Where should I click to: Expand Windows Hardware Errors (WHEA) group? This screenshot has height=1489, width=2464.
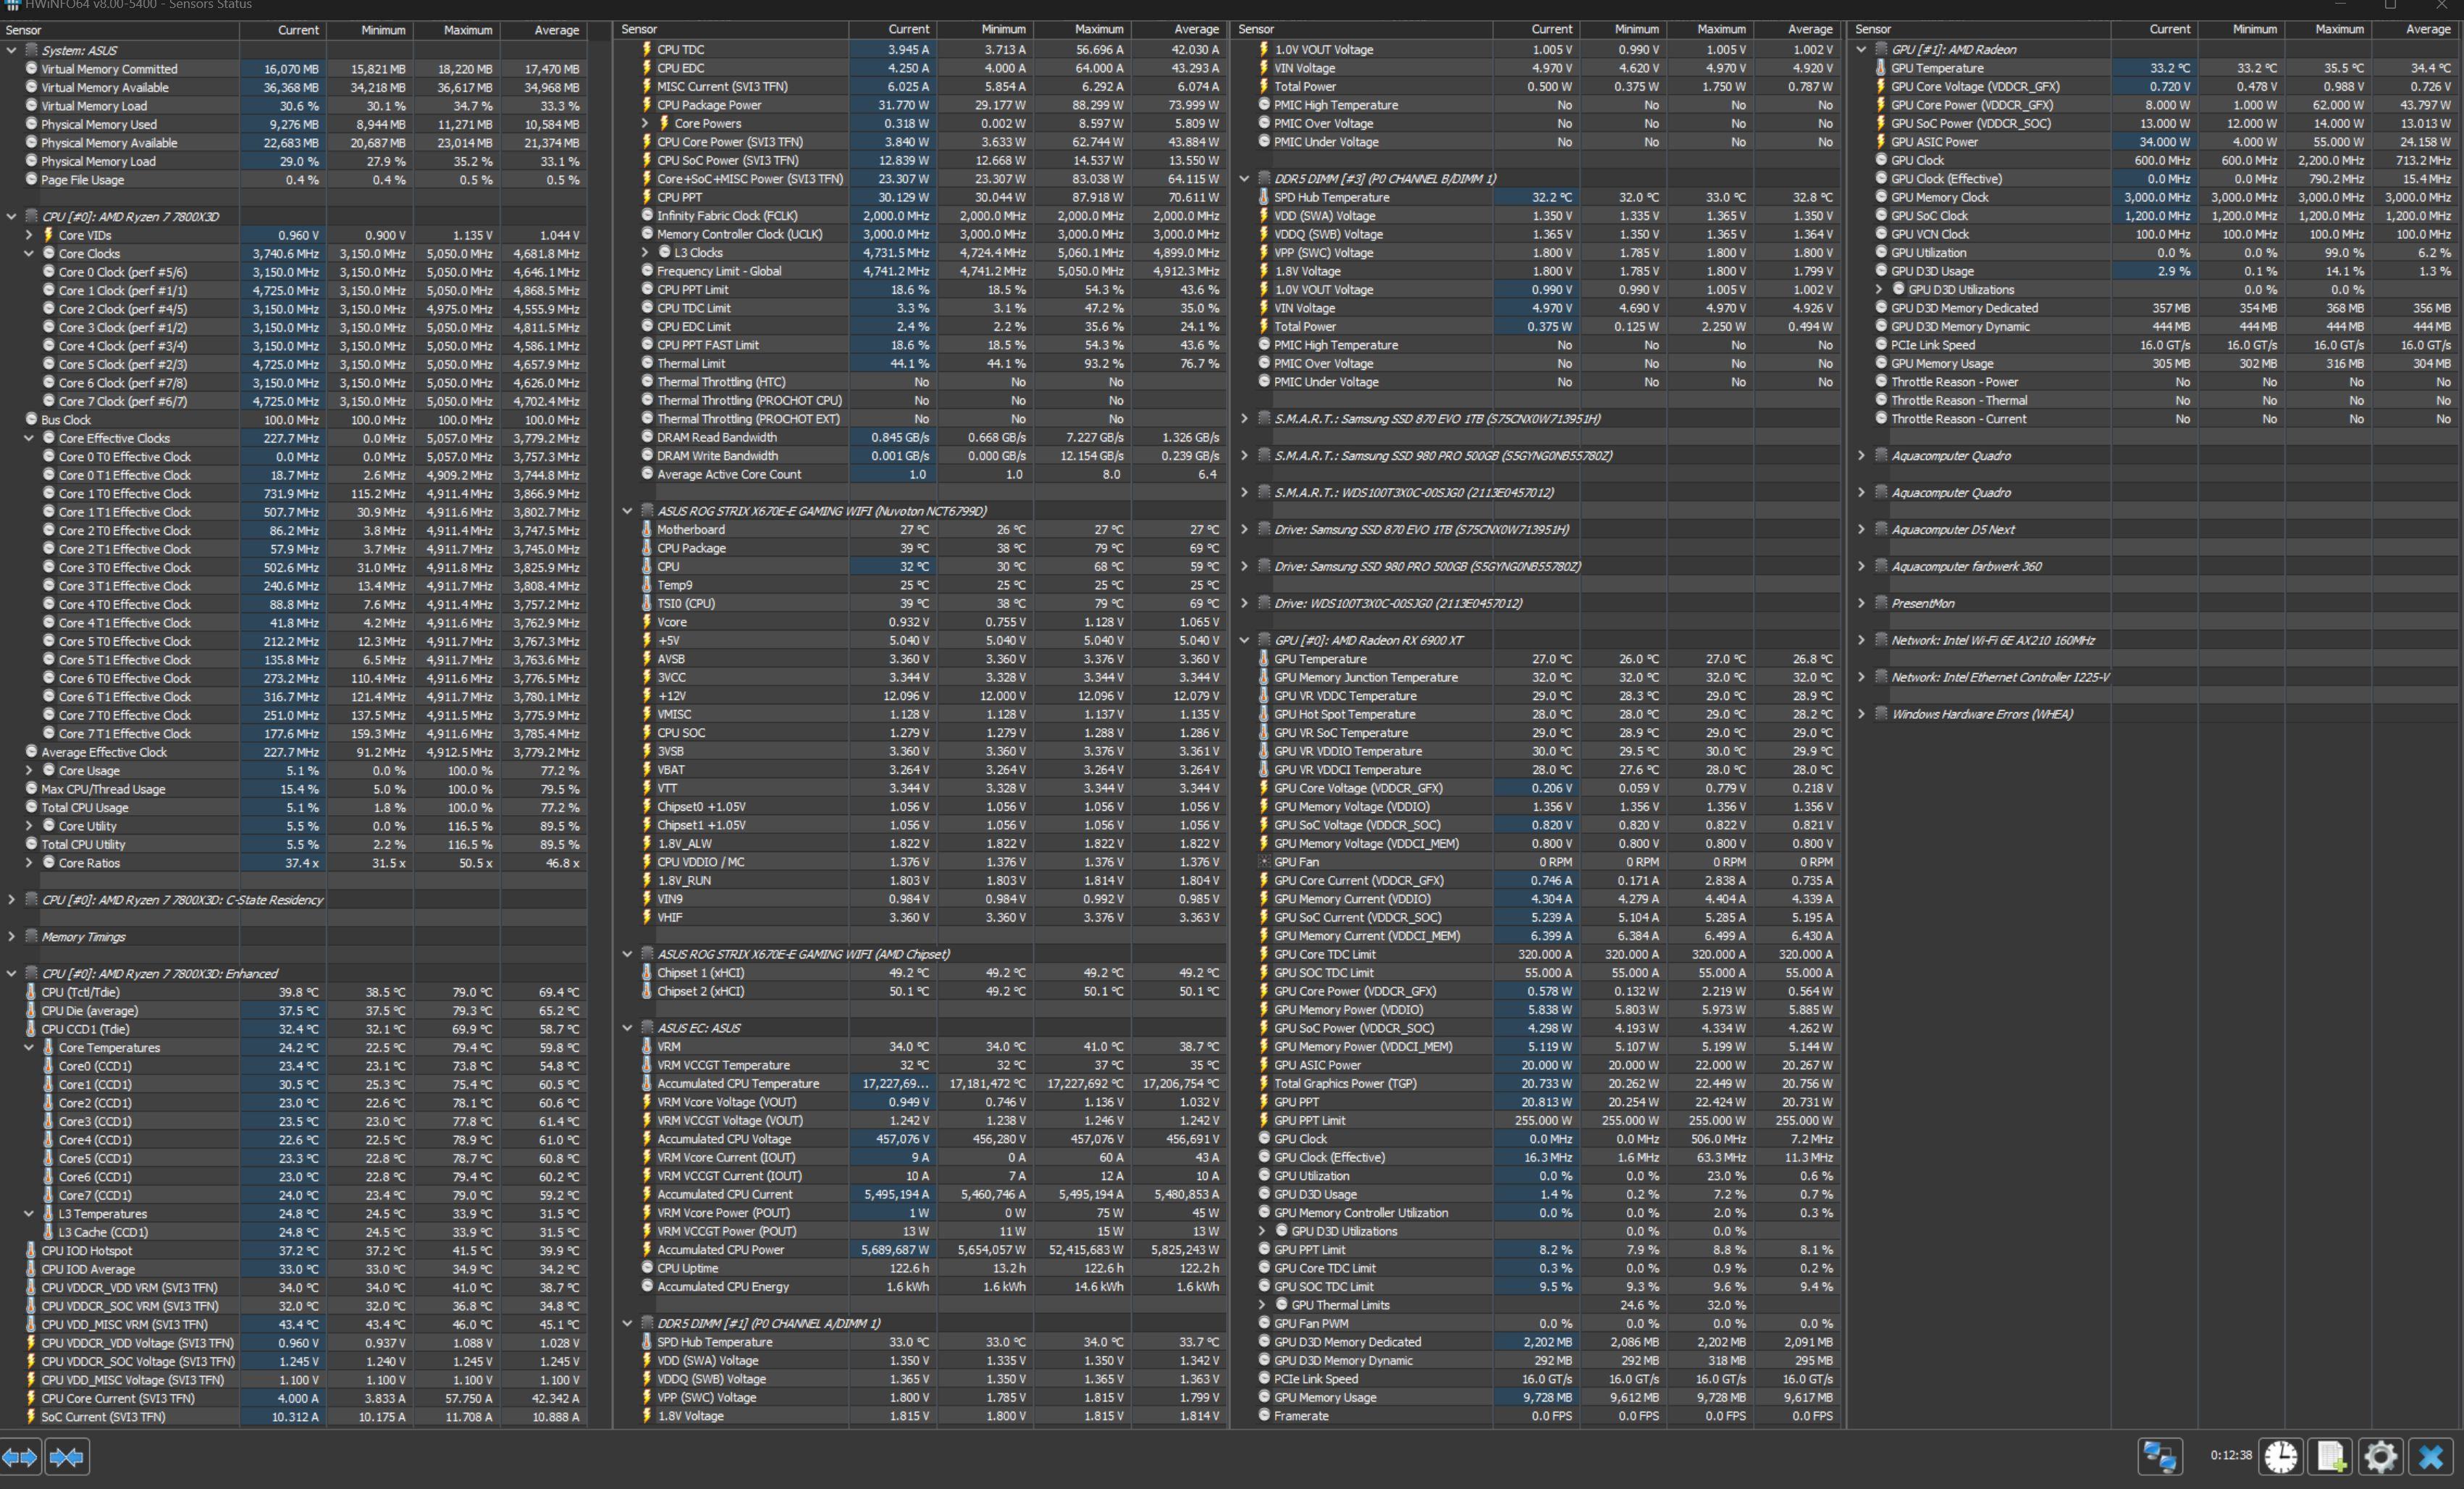[1862, 714]
